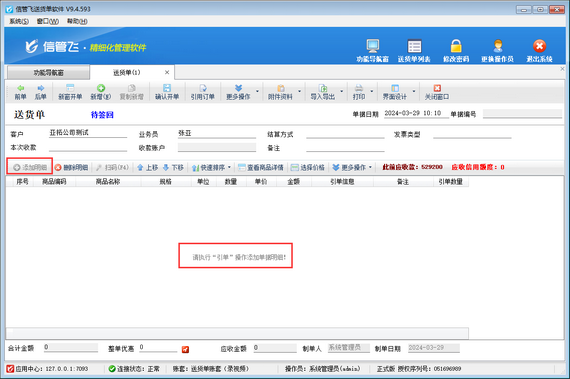Switch to the 功能导航窗 tab
This screenshot has height=379, width=570.
48,73
